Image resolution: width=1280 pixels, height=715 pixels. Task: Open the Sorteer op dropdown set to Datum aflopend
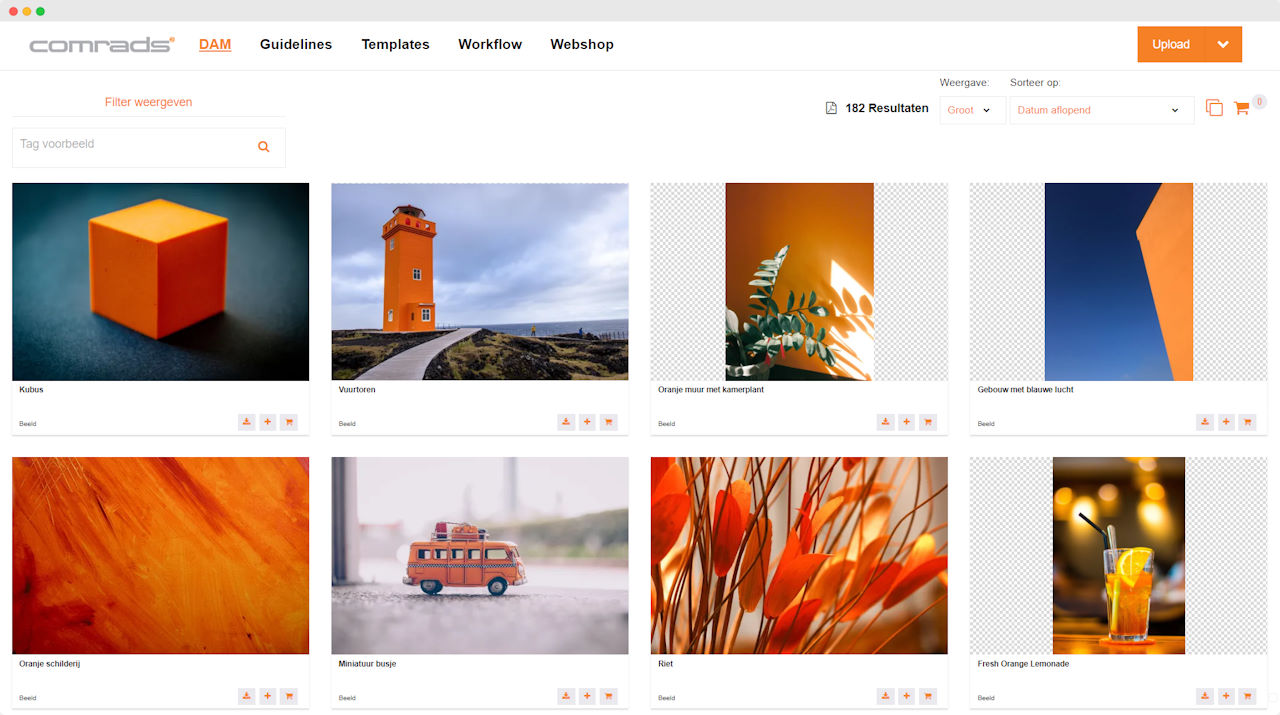[x=1100, y=110]
